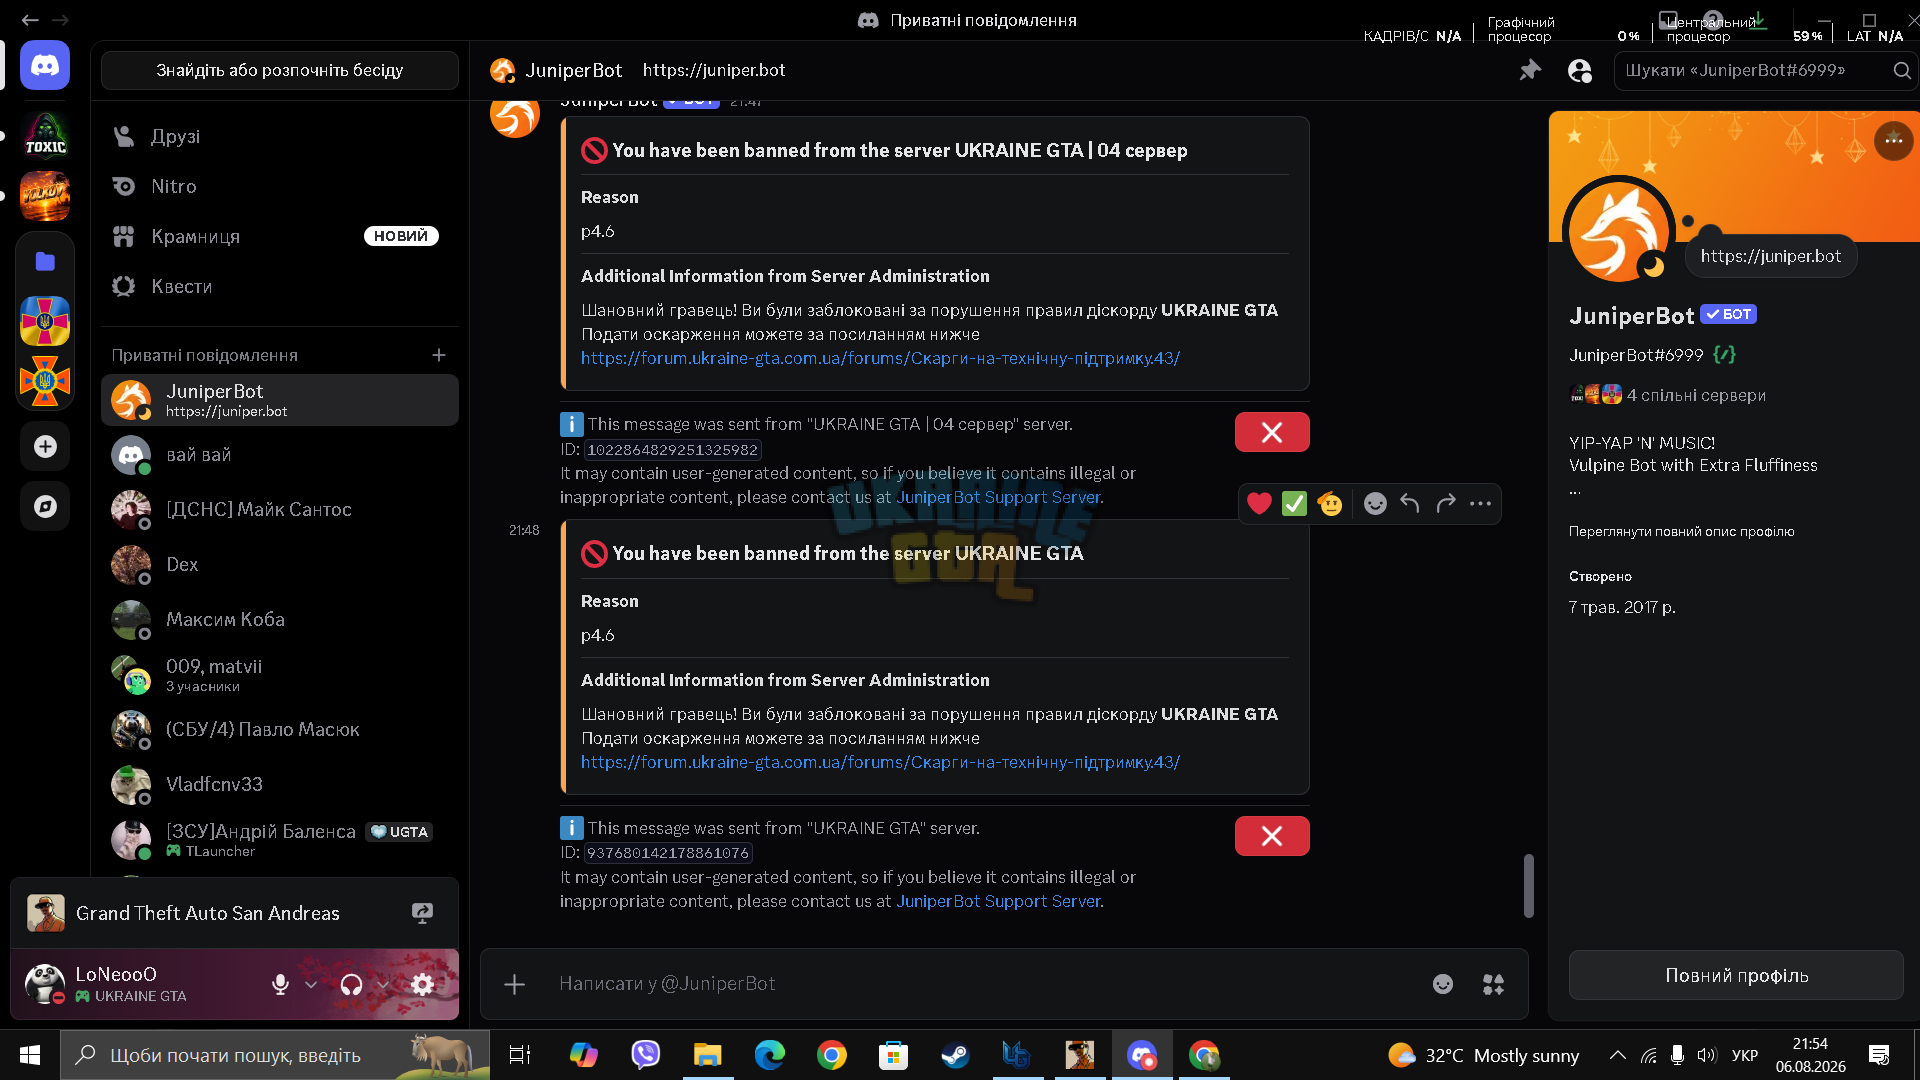Screen dimensions: 1920x1080
Task: Open Dex conversation
Action: click(x=280, y=565)
